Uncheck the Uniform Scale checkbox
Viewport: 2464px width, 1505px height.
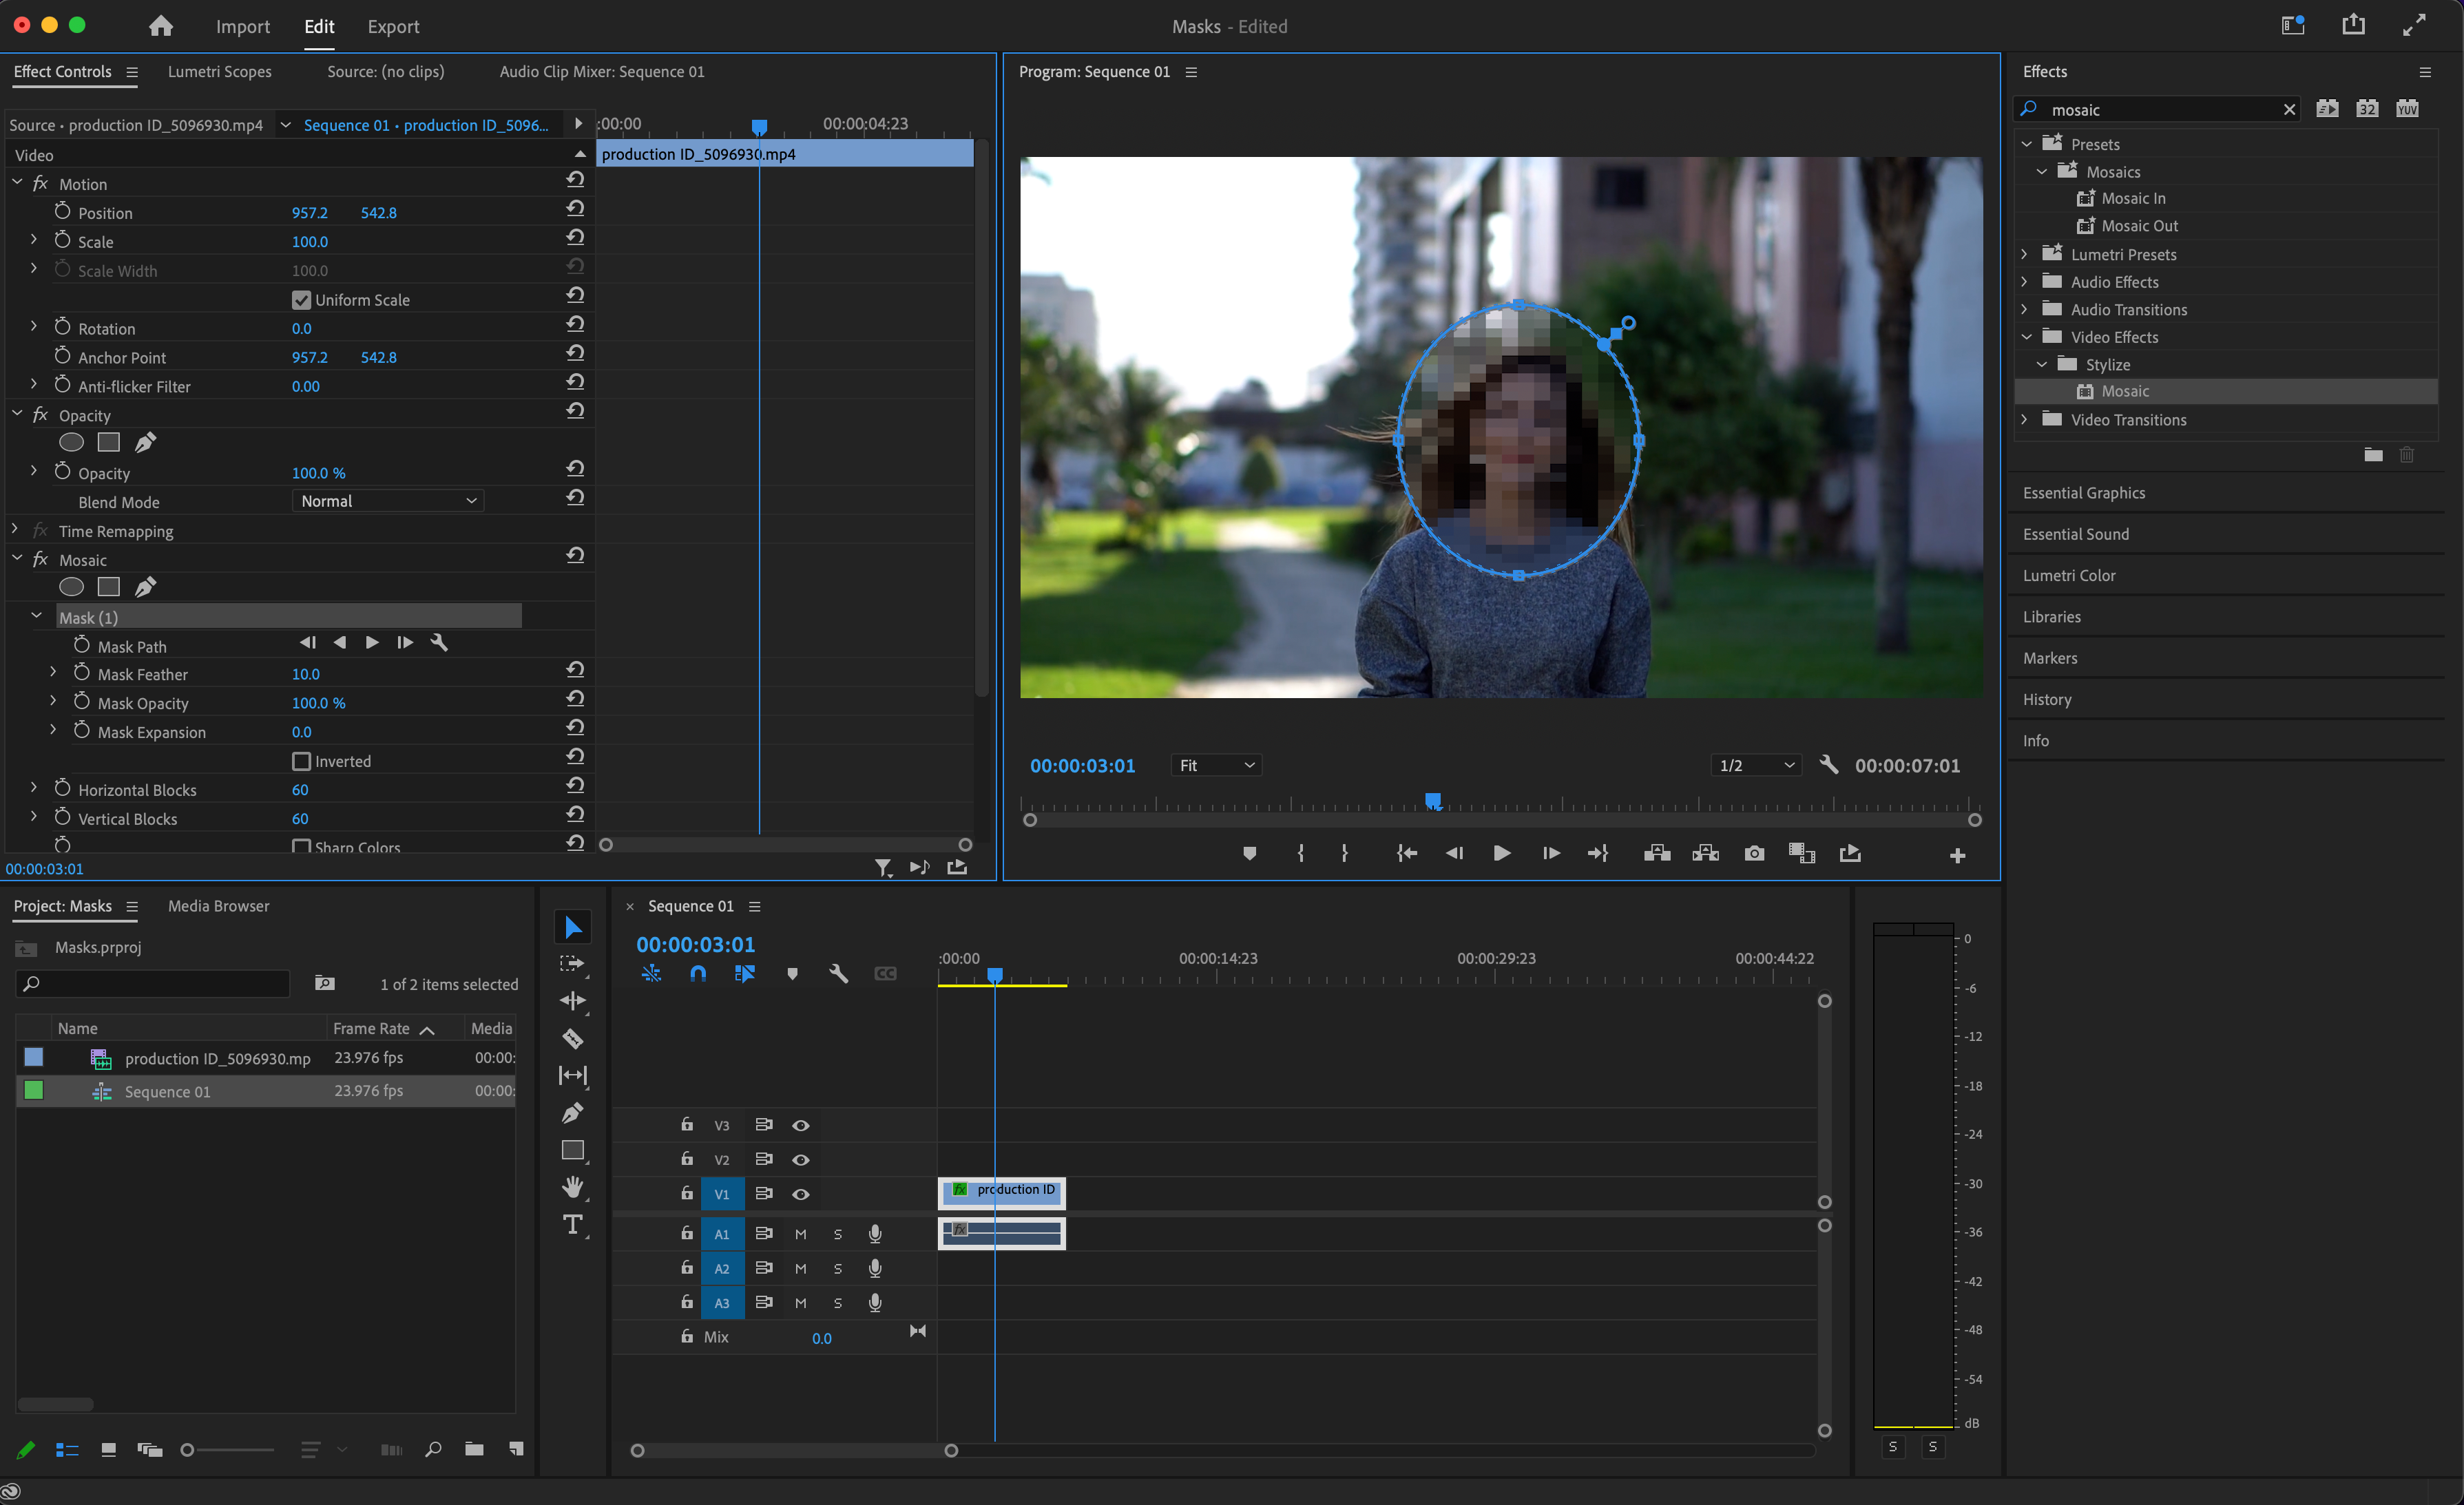301,300
